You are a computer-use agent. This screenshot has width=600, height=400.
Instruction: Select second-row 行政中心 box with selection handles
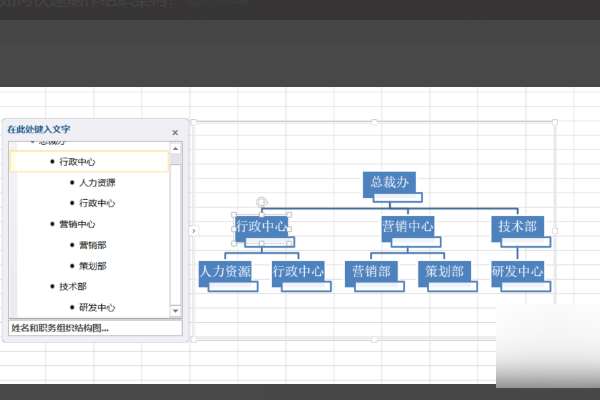coord(261,226)
